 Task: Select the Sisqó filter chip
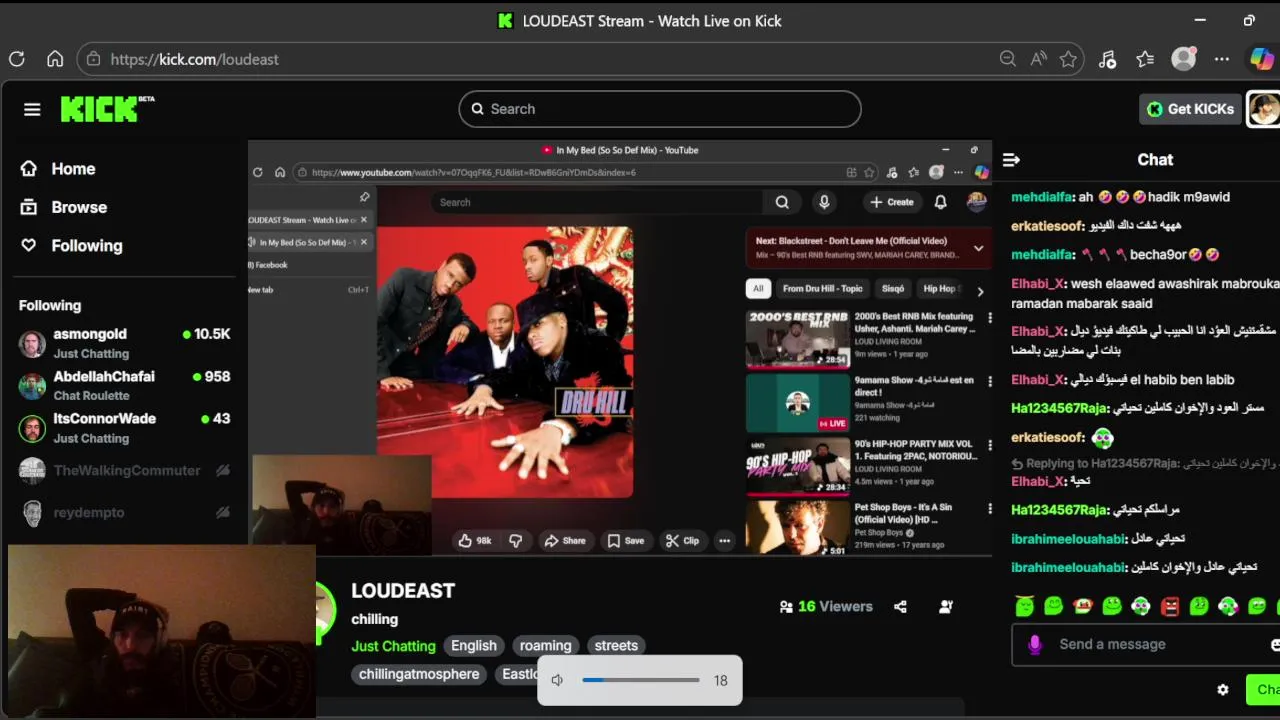tap(893, 289)
